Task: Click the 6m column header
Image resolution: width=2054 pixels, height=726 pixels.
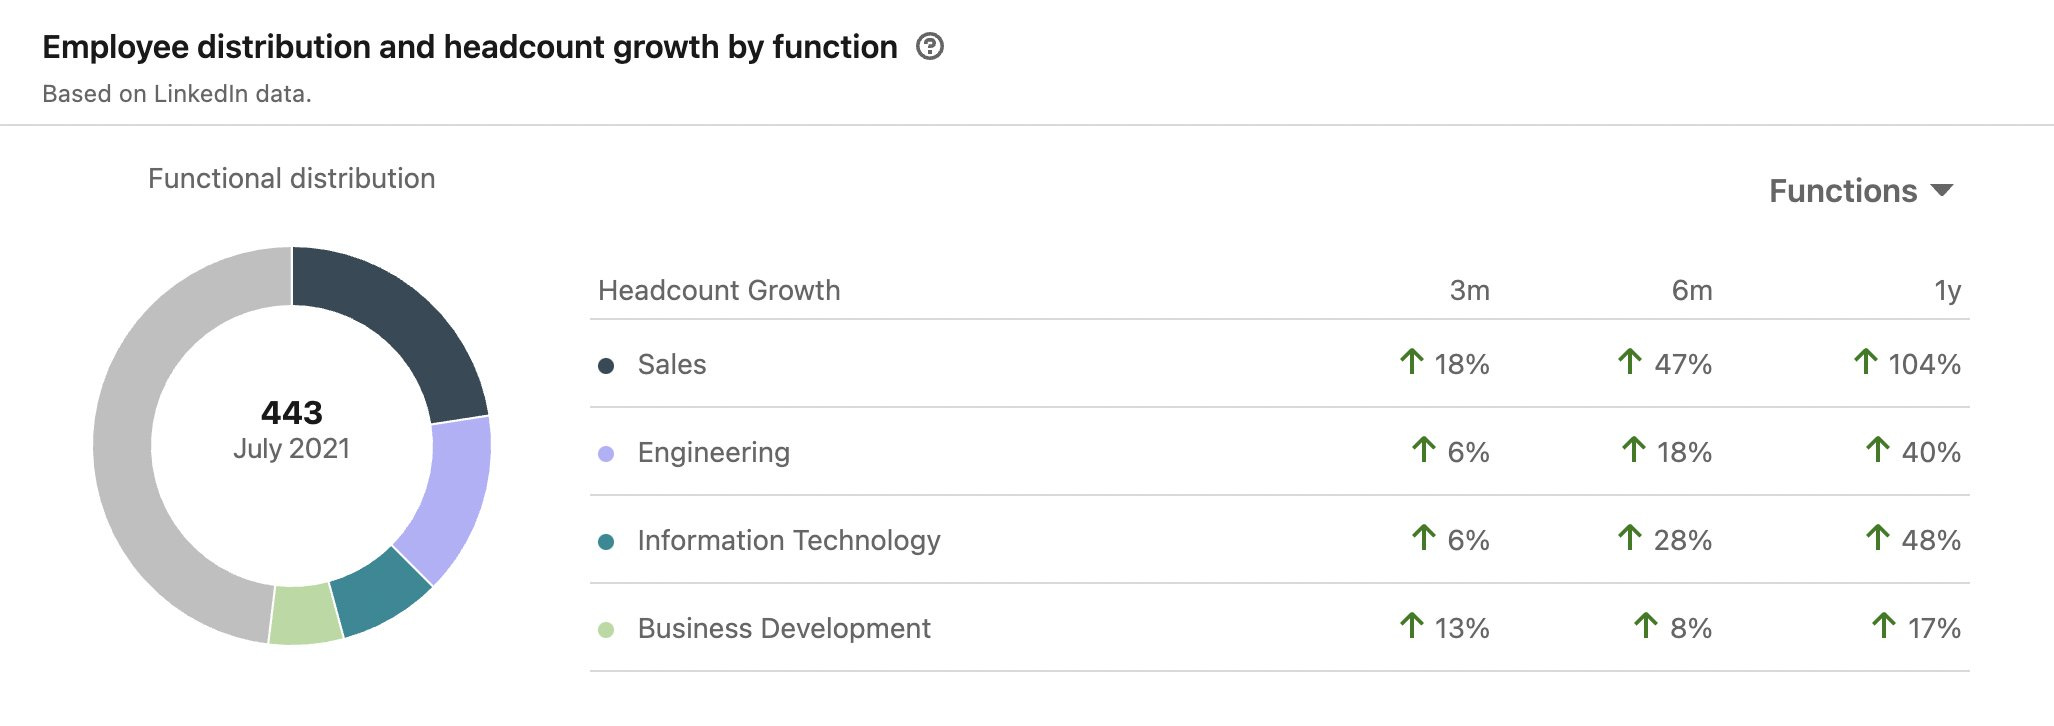Action: click(1691, 291)
